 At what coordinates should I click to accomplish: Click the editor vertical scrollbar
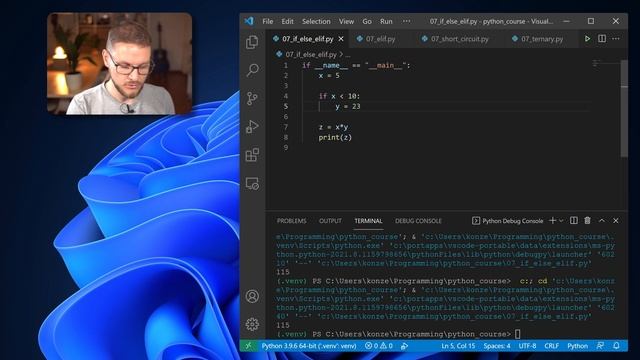coord(624,108)
